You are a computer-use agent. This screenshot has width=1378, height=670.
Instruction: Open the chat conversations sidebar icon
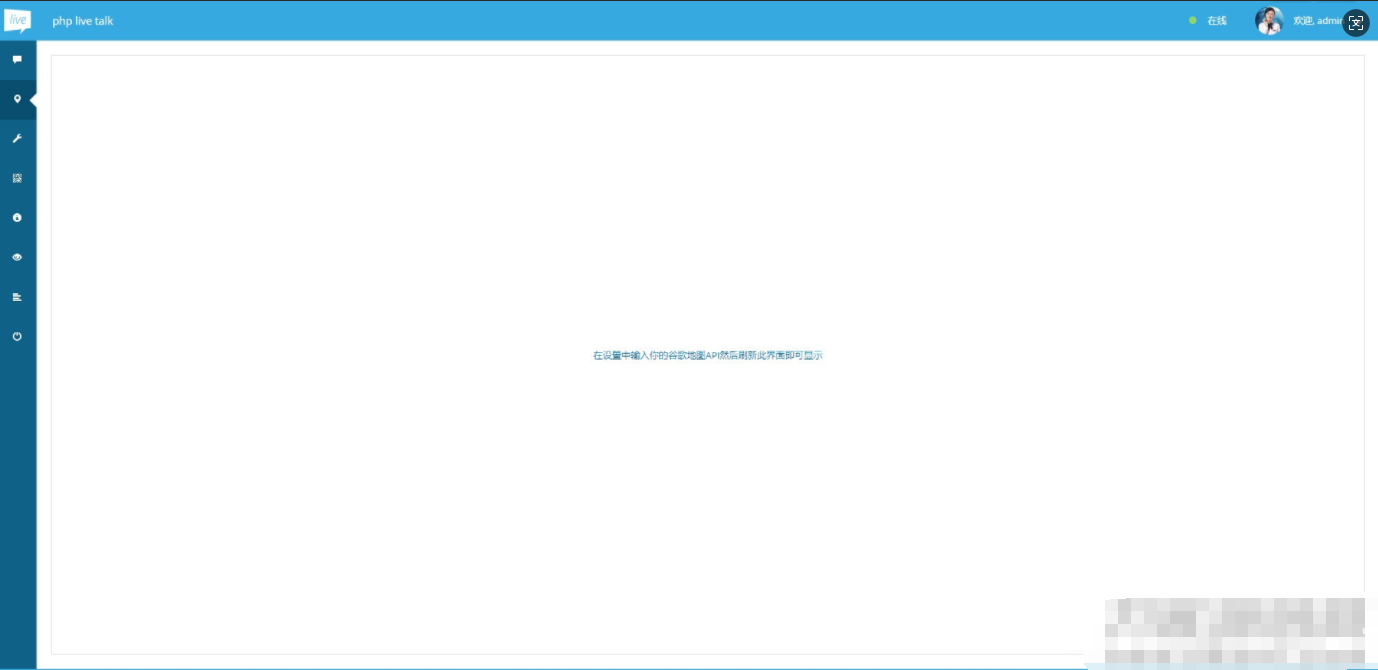coord(17,60)
